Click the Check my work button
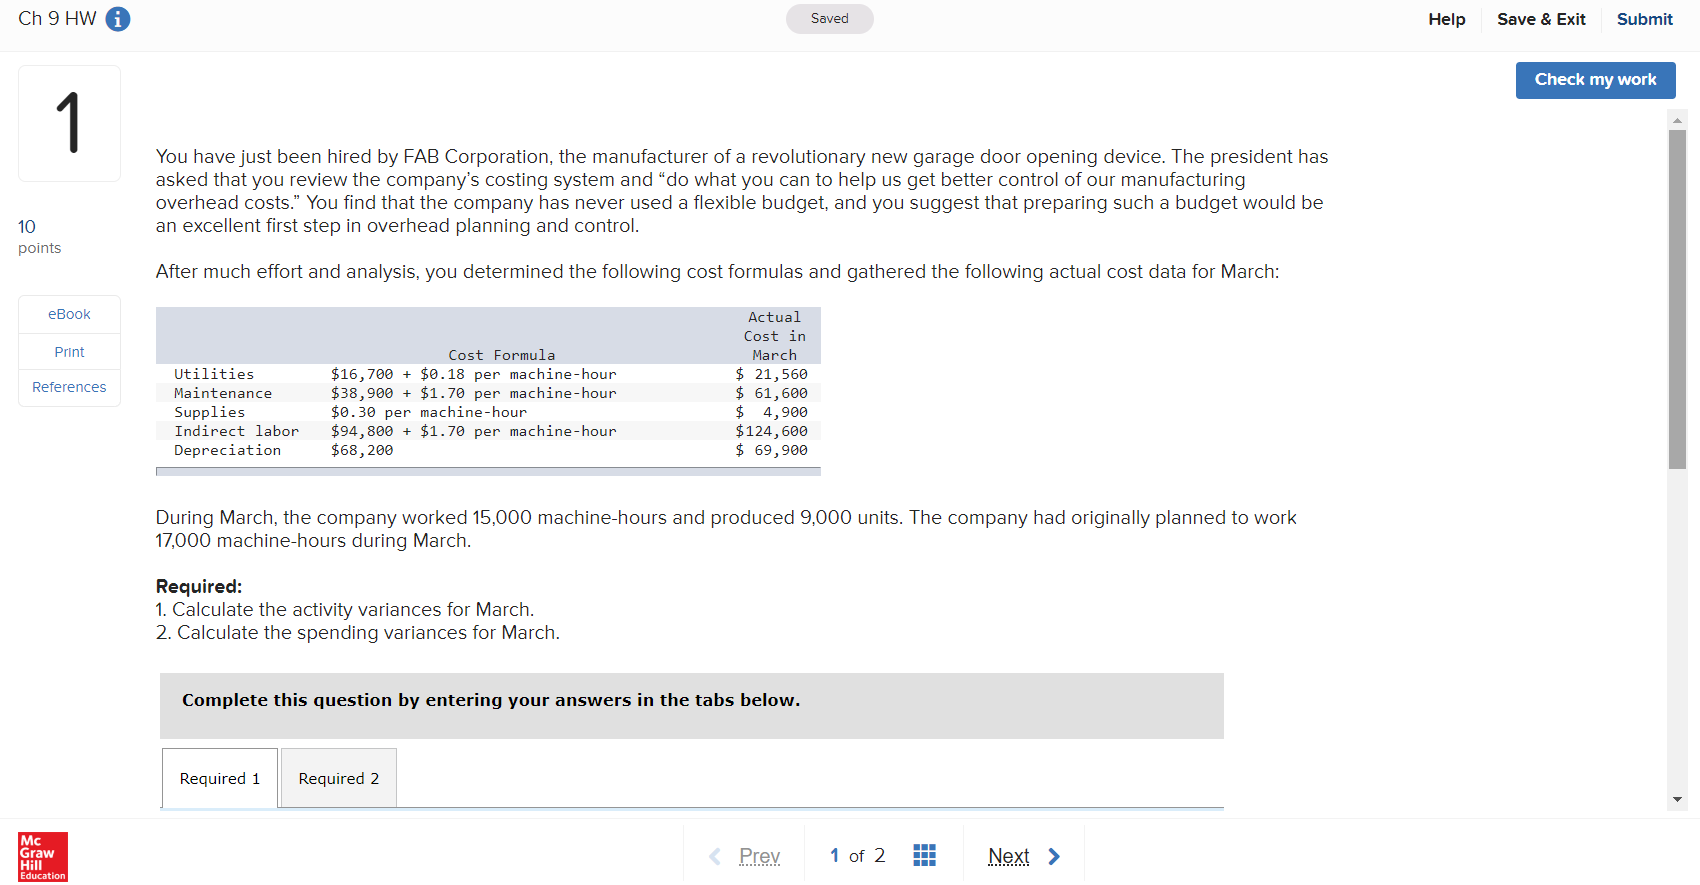 pyautogui.click(x=1595, y=80)
